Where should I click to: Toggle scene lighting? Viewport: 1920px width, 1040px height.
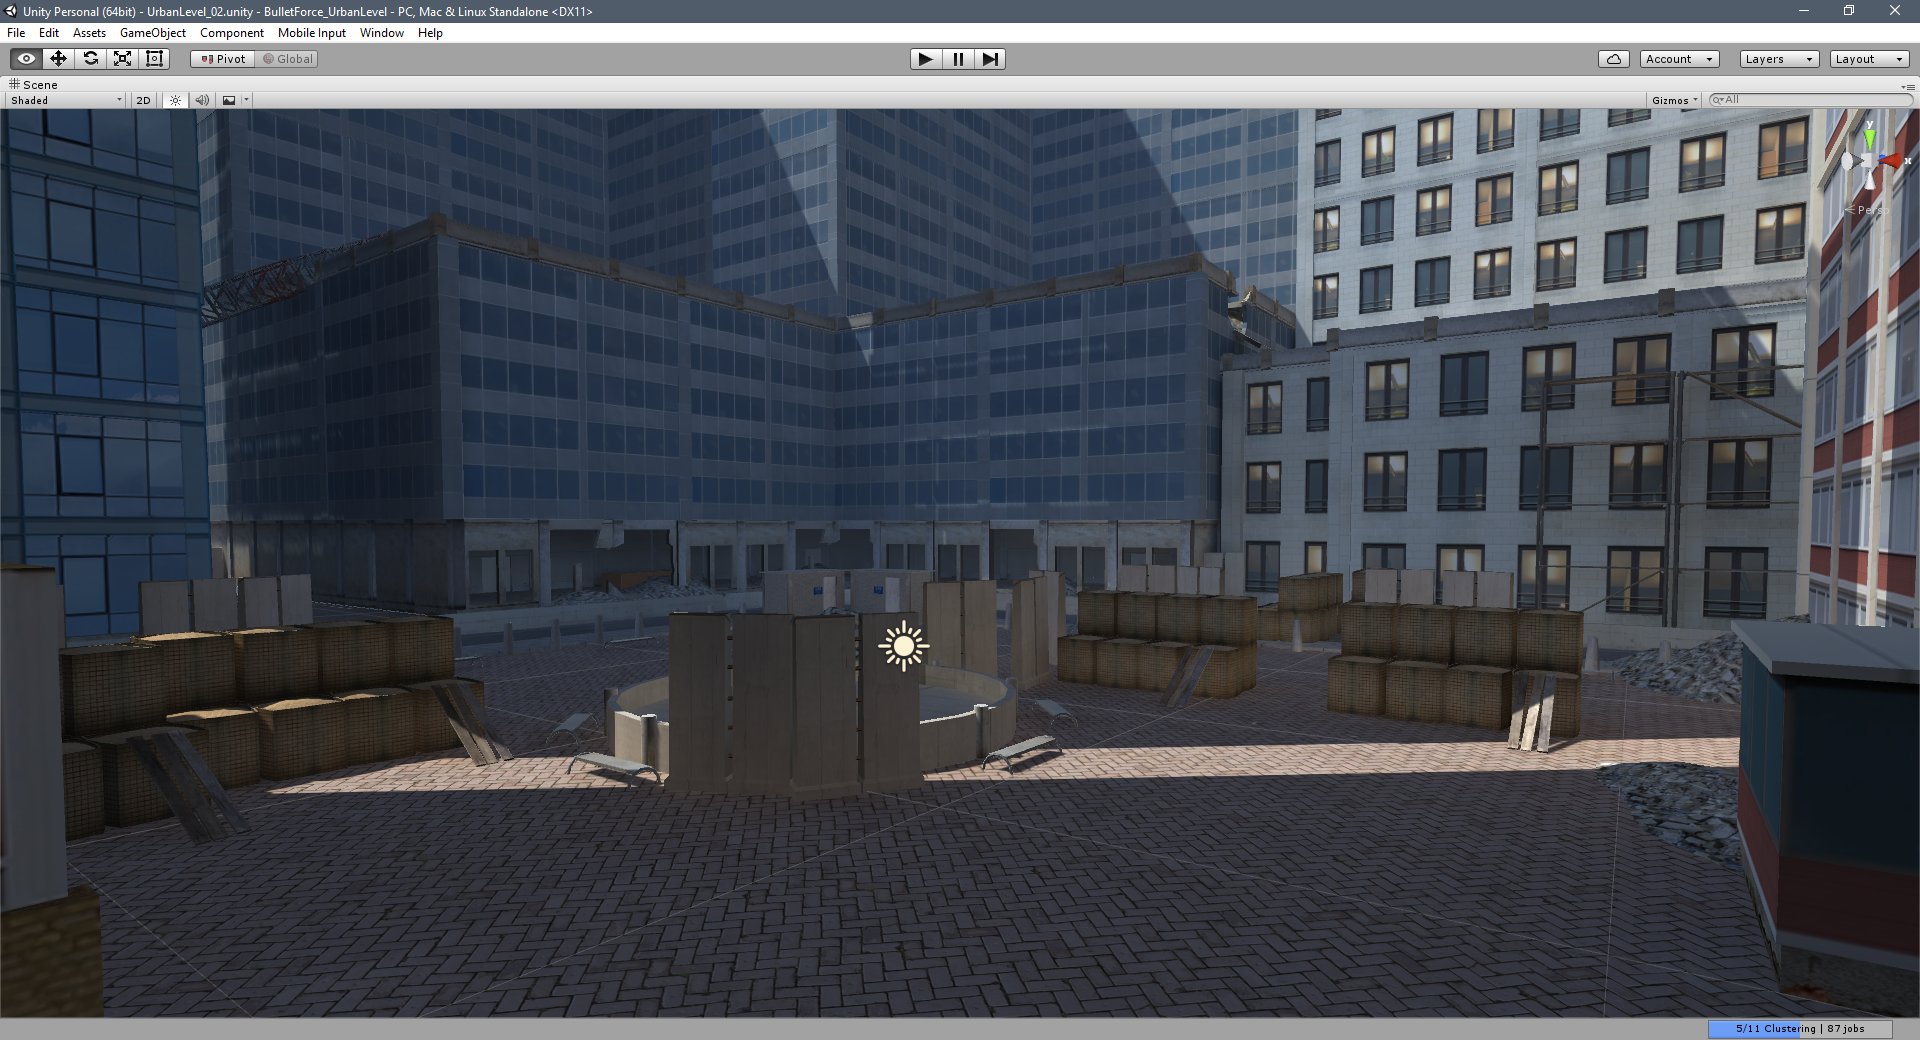pyautogui.click(x=175, y=100)
